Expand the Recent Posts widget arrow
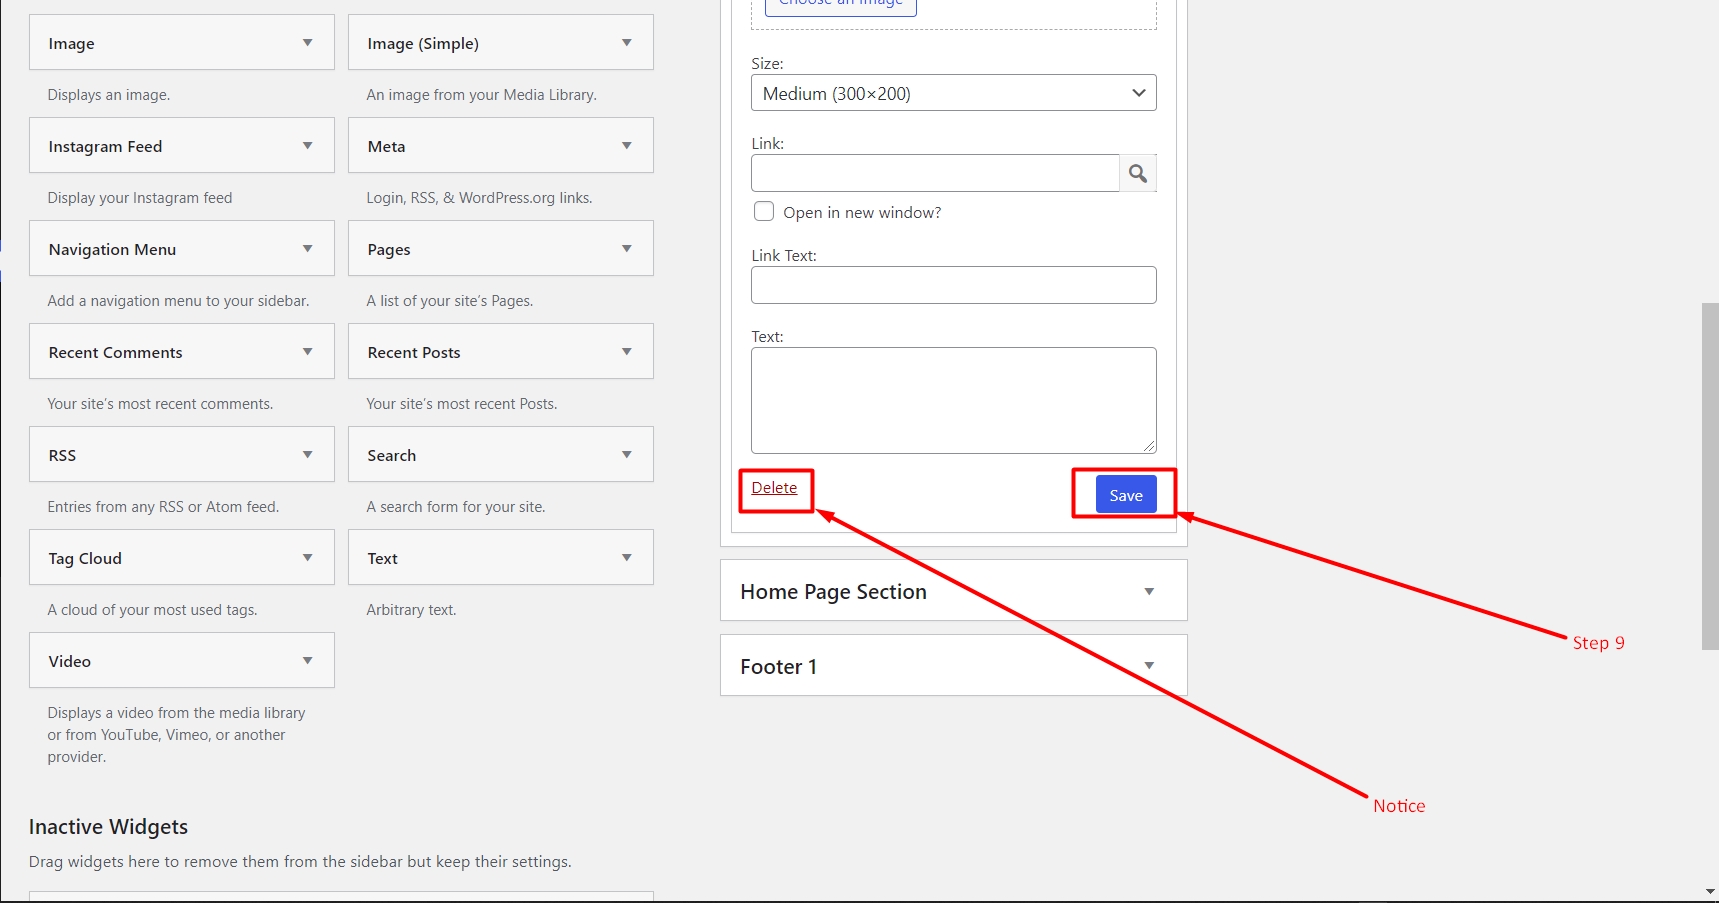This screenshot has height=903, width=1719. coord(627,352)
